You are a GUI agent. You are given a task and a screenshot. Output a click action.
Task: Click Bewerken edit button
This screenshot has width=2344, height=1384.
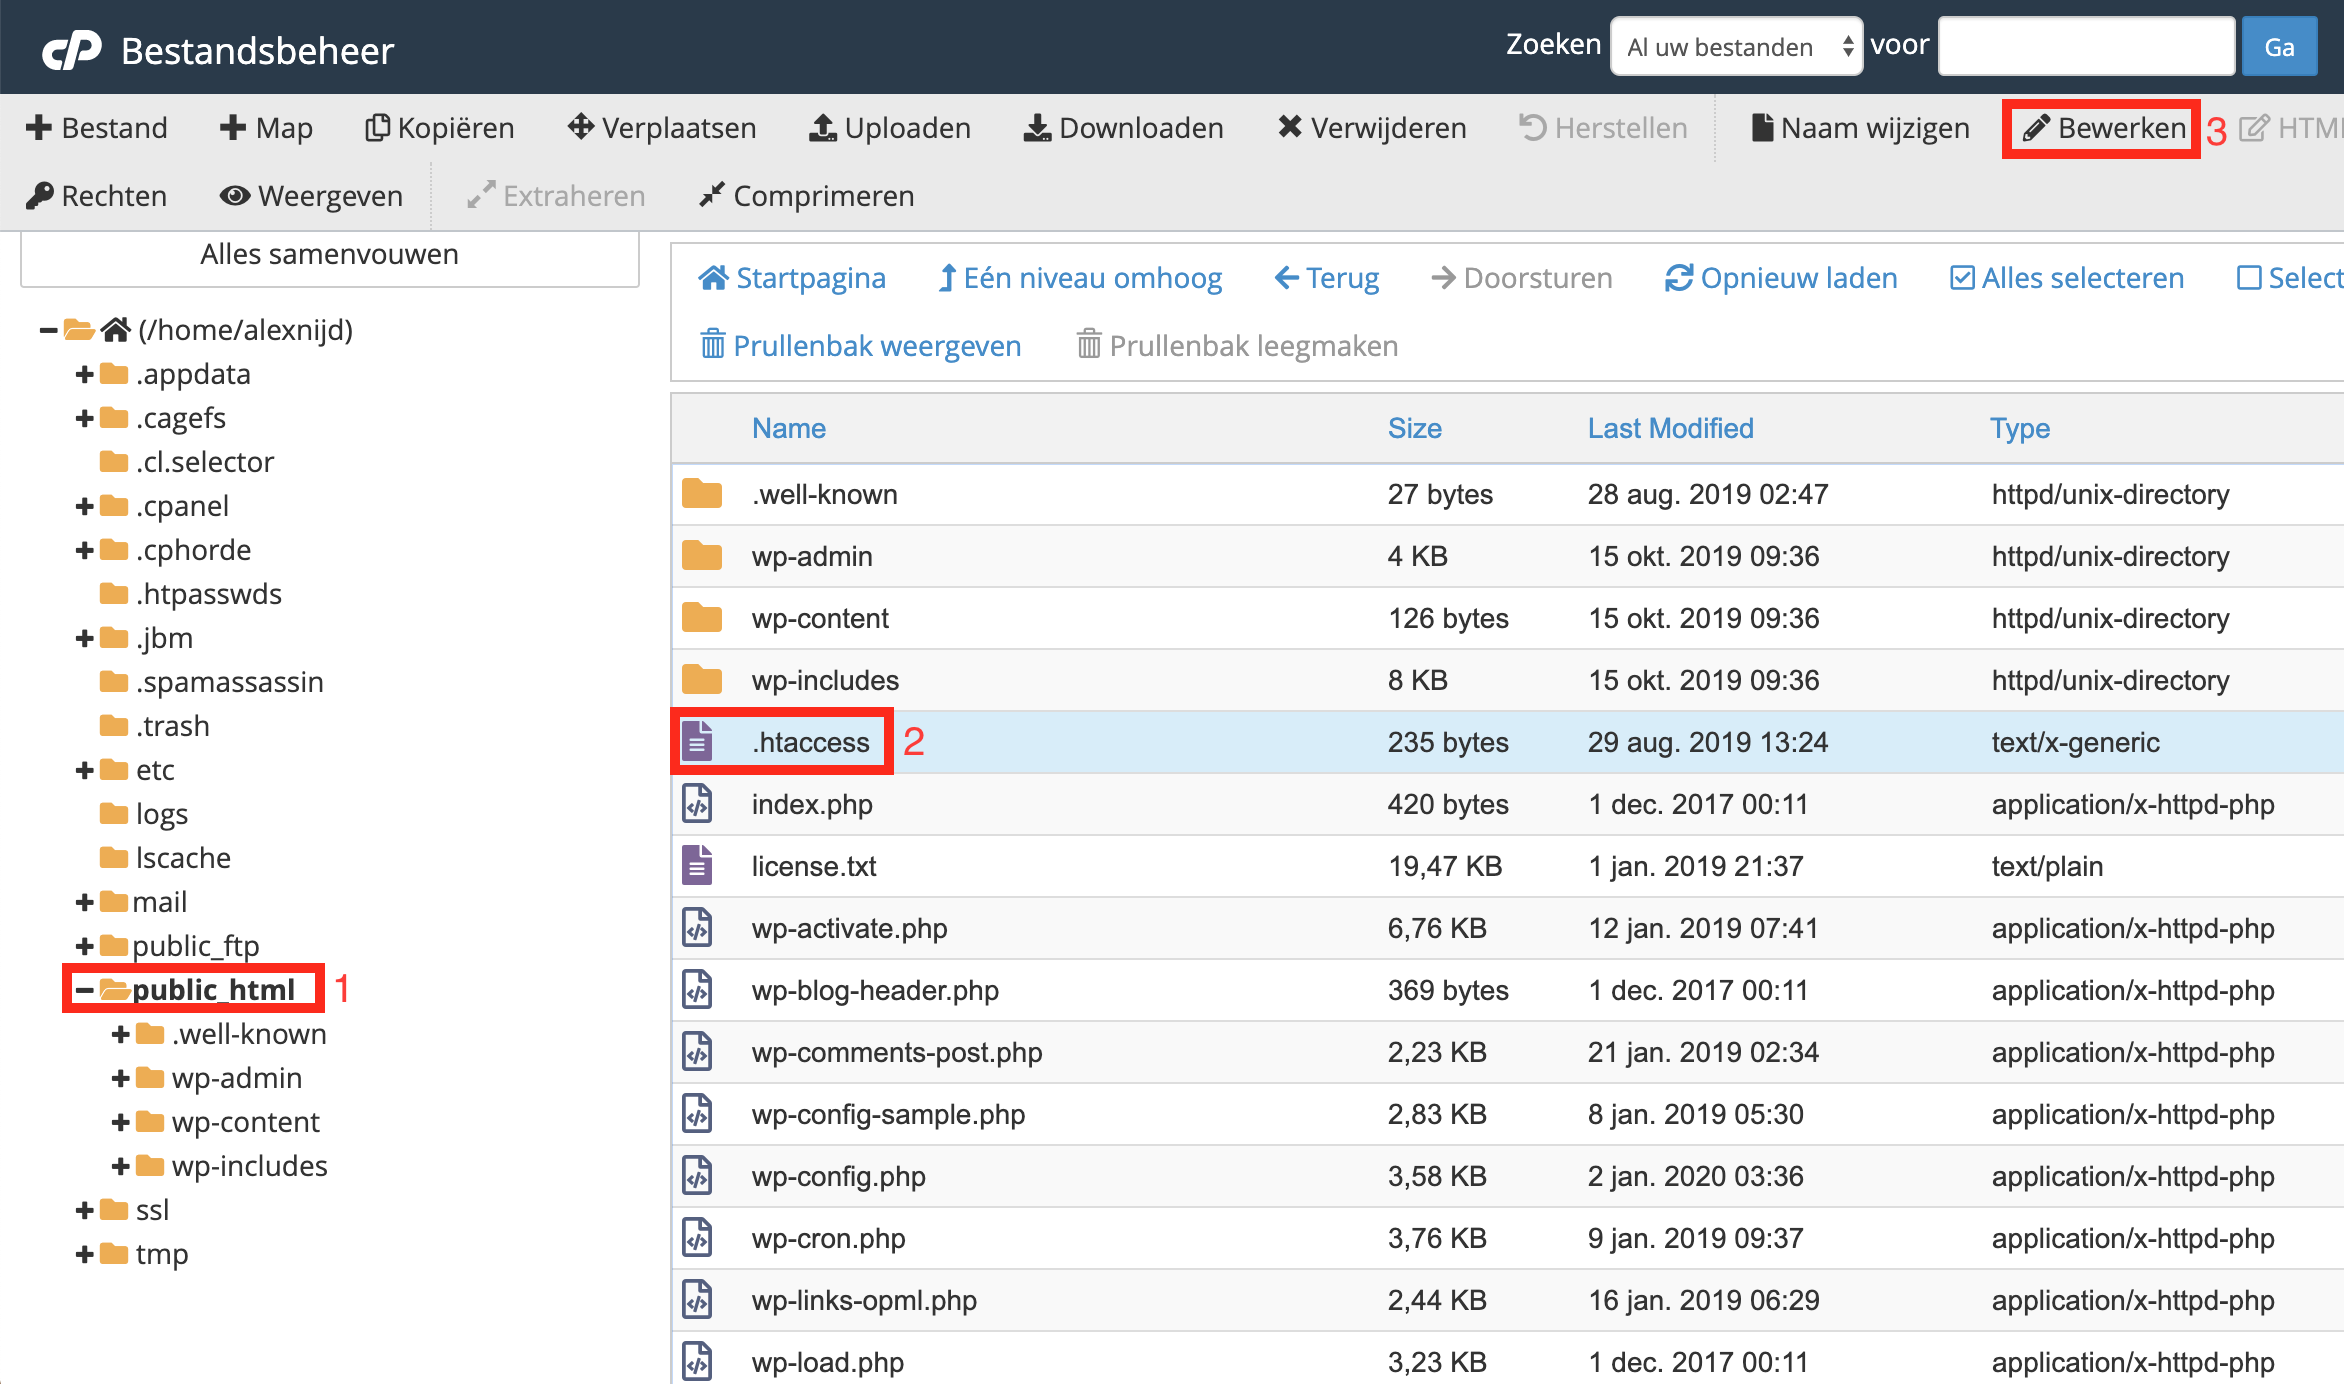pos(2103,128)
